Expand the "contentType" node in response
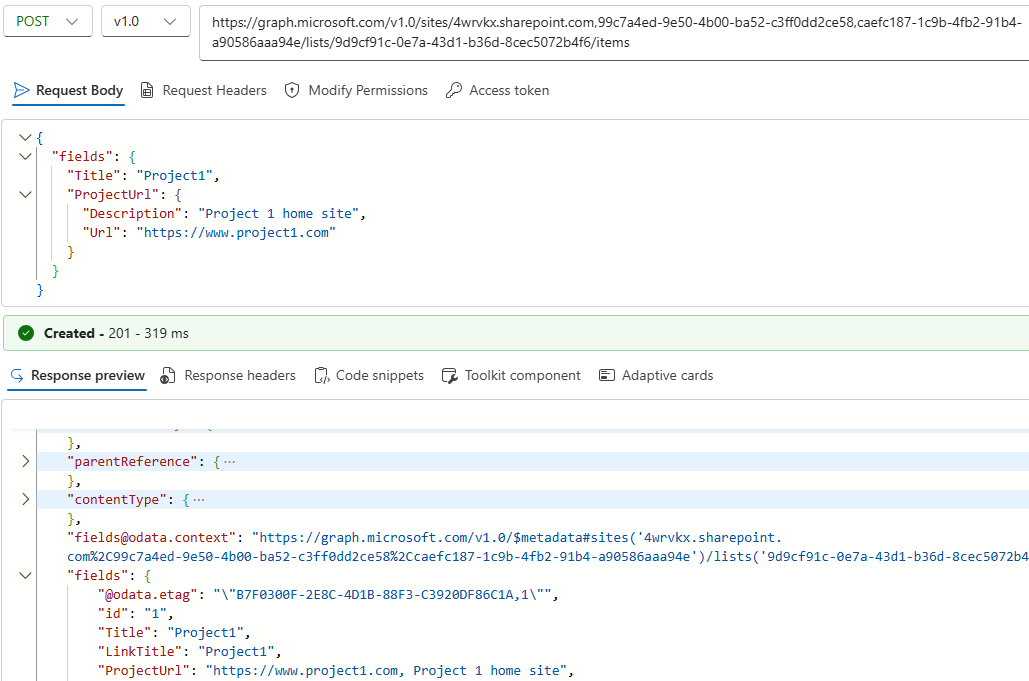Screen dimensions: 1029x681 pos(25,499)
